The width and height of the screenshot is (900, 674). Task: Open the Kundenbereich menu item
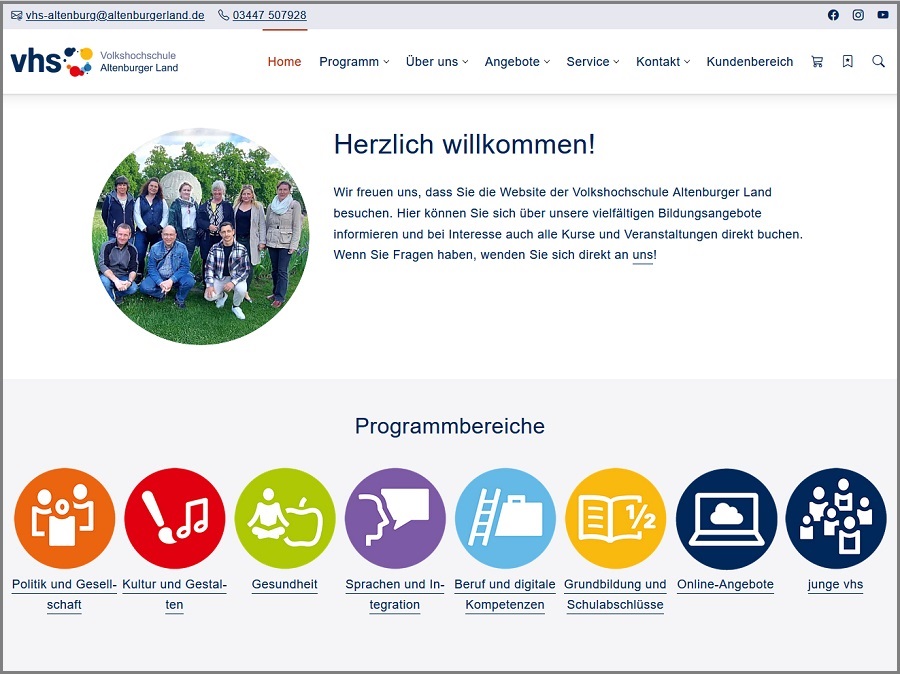749,62
